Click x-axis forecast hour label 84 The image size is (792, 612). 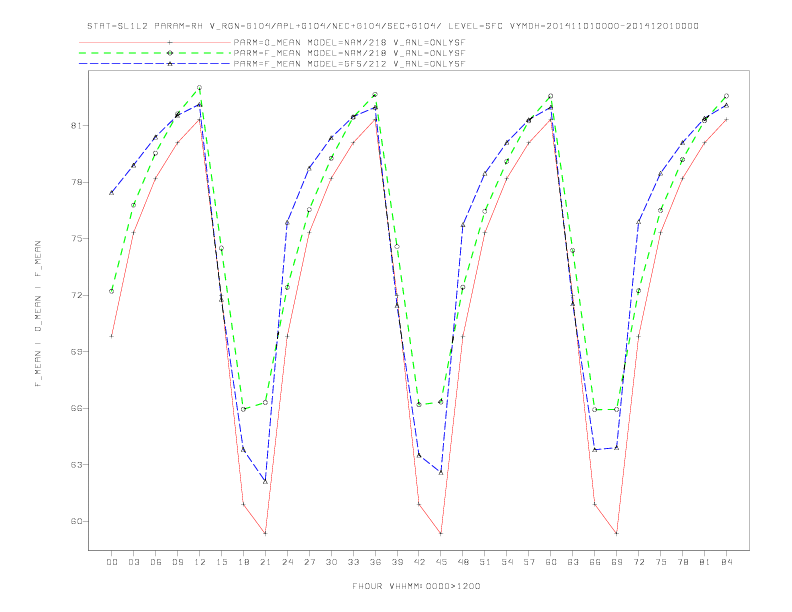click(x=726, y=562)
